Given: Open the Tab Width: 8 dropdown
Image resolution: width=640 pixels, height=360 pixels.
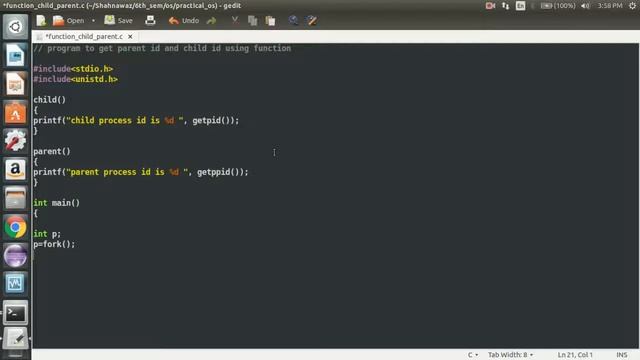Looking at the screenshot, I should [510, 355].
